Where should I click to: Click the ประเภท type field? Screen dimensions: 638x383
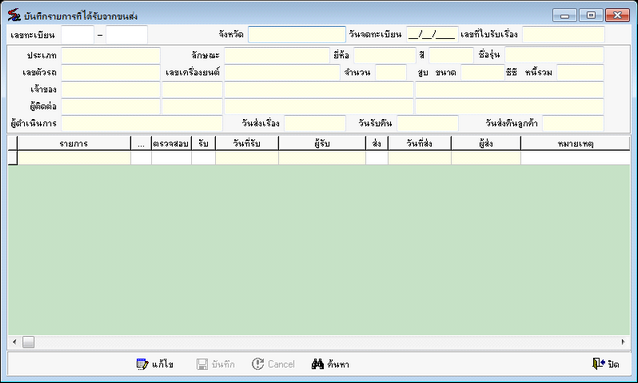tap(111, 55)
